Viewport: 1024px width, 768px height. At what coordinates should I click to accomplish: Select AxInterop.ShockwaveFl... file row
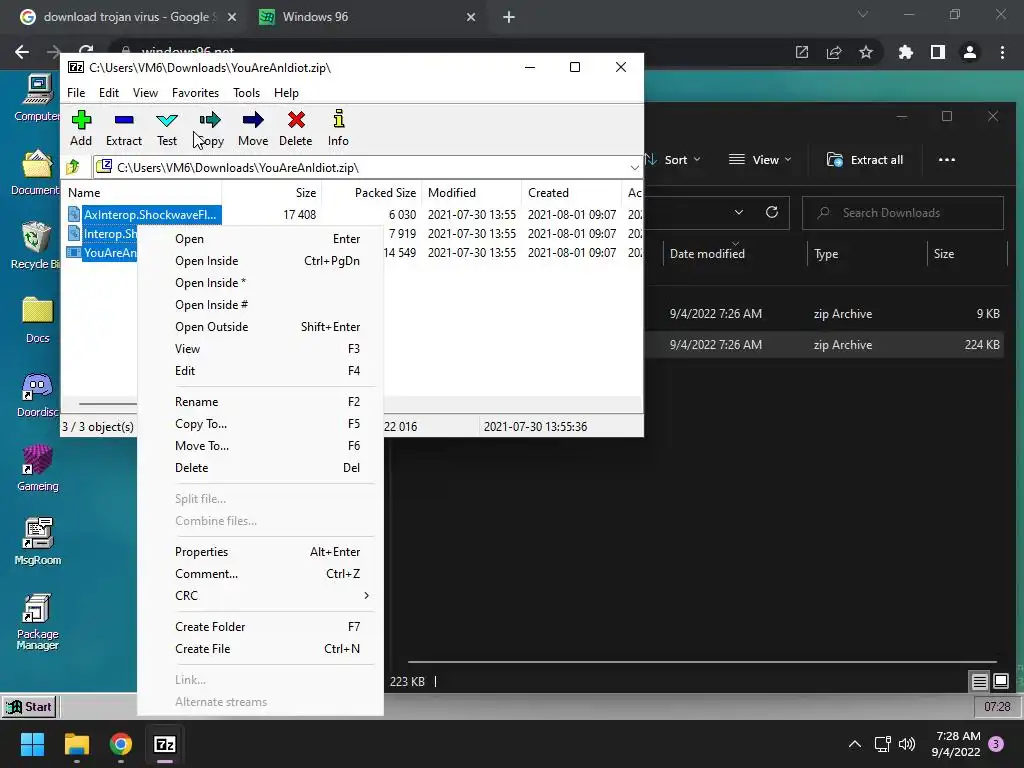[x=144, y=214]
